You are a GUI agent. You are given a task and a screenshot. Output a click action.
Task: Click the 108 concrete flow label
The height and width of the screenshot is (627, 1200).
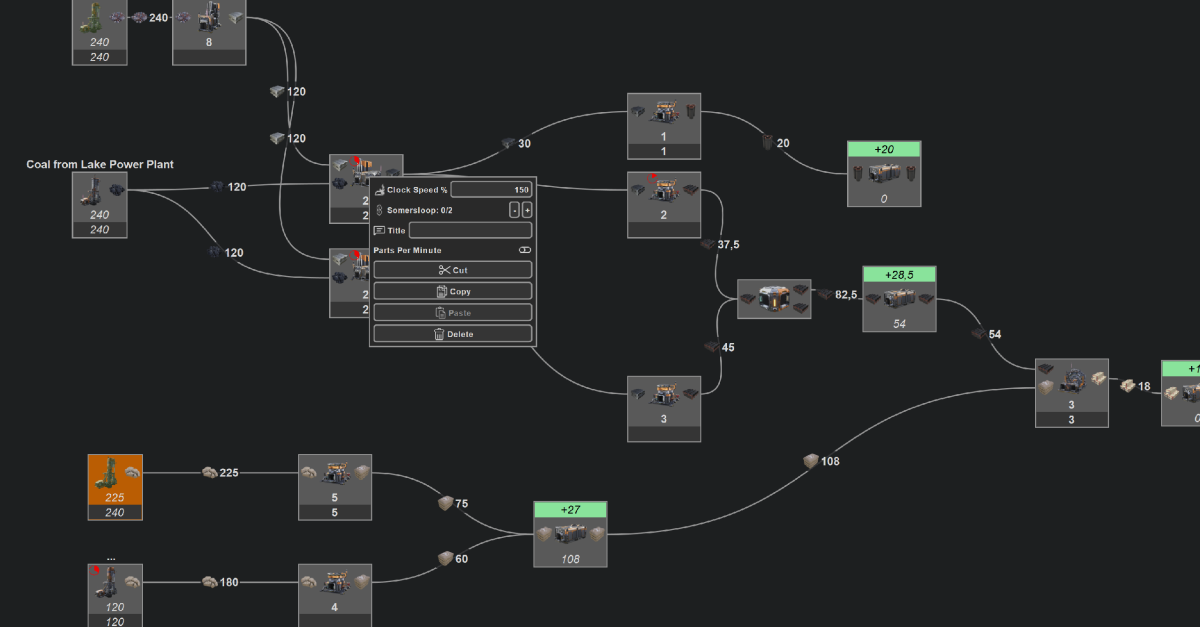[830, 461]
